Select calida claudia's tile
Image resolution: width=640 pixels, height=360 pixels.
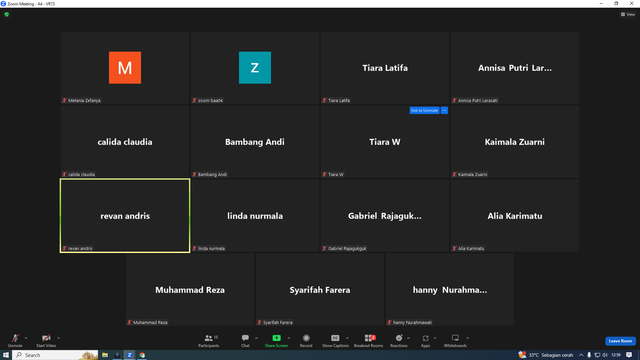click(x=125, y=142)
